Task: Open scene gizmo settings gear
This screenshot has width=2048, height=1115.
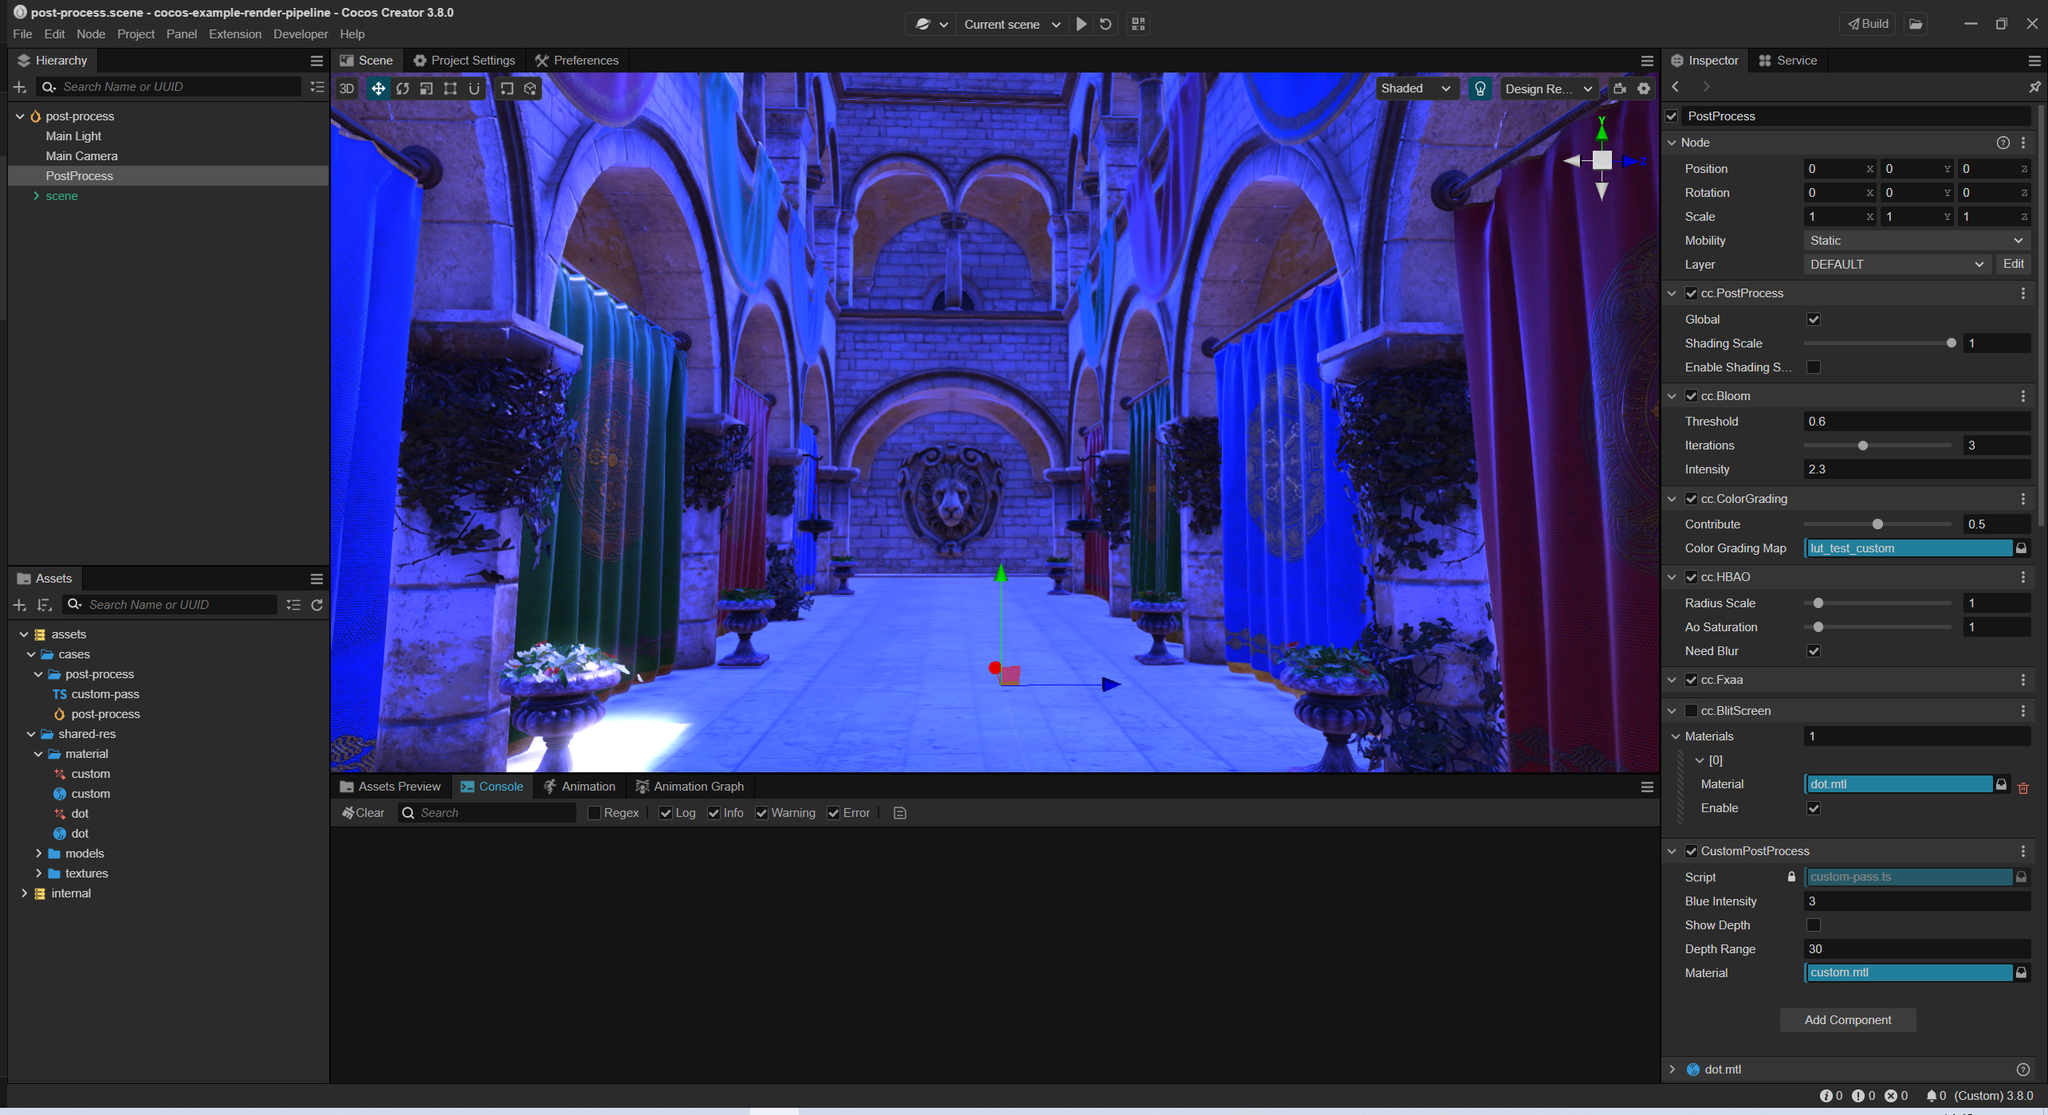Action: click(1644, 89)
